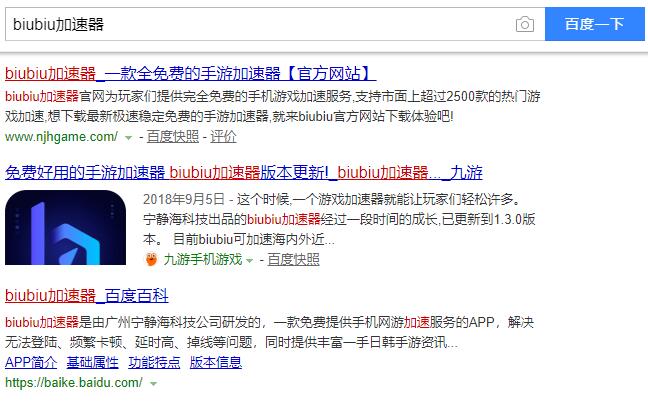The height and width of the screenshot is (408, 648).
Task: Open 百度快照 for the njhgame.com result
Action: point(173,136)
